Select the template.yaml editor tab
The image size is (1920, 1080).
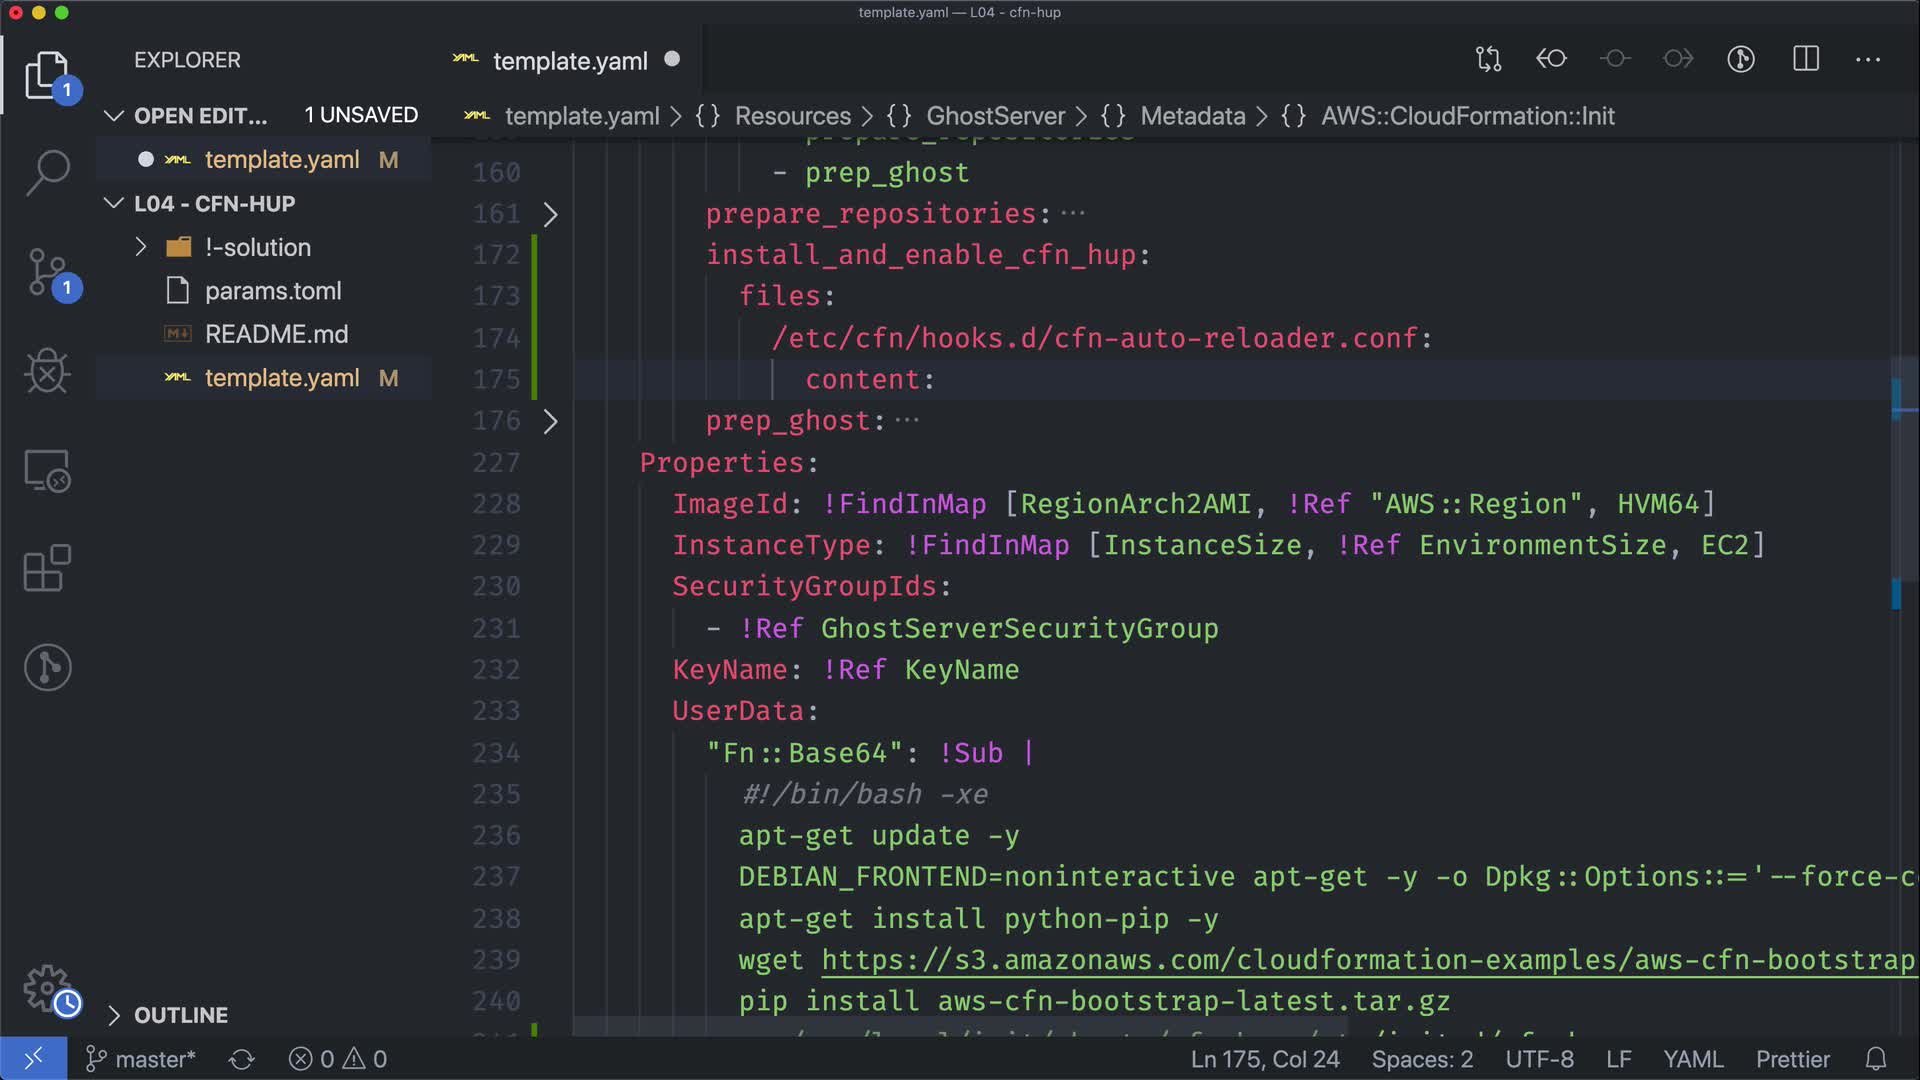[570, 61]
